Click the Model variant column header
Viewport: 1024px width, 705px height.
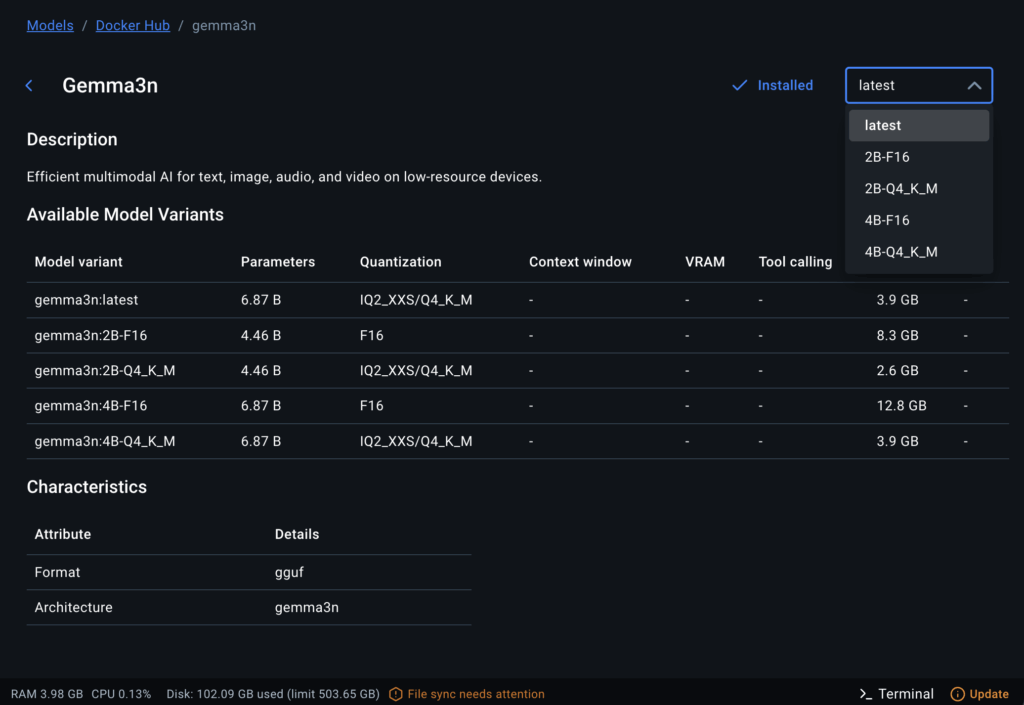point(78,262)
